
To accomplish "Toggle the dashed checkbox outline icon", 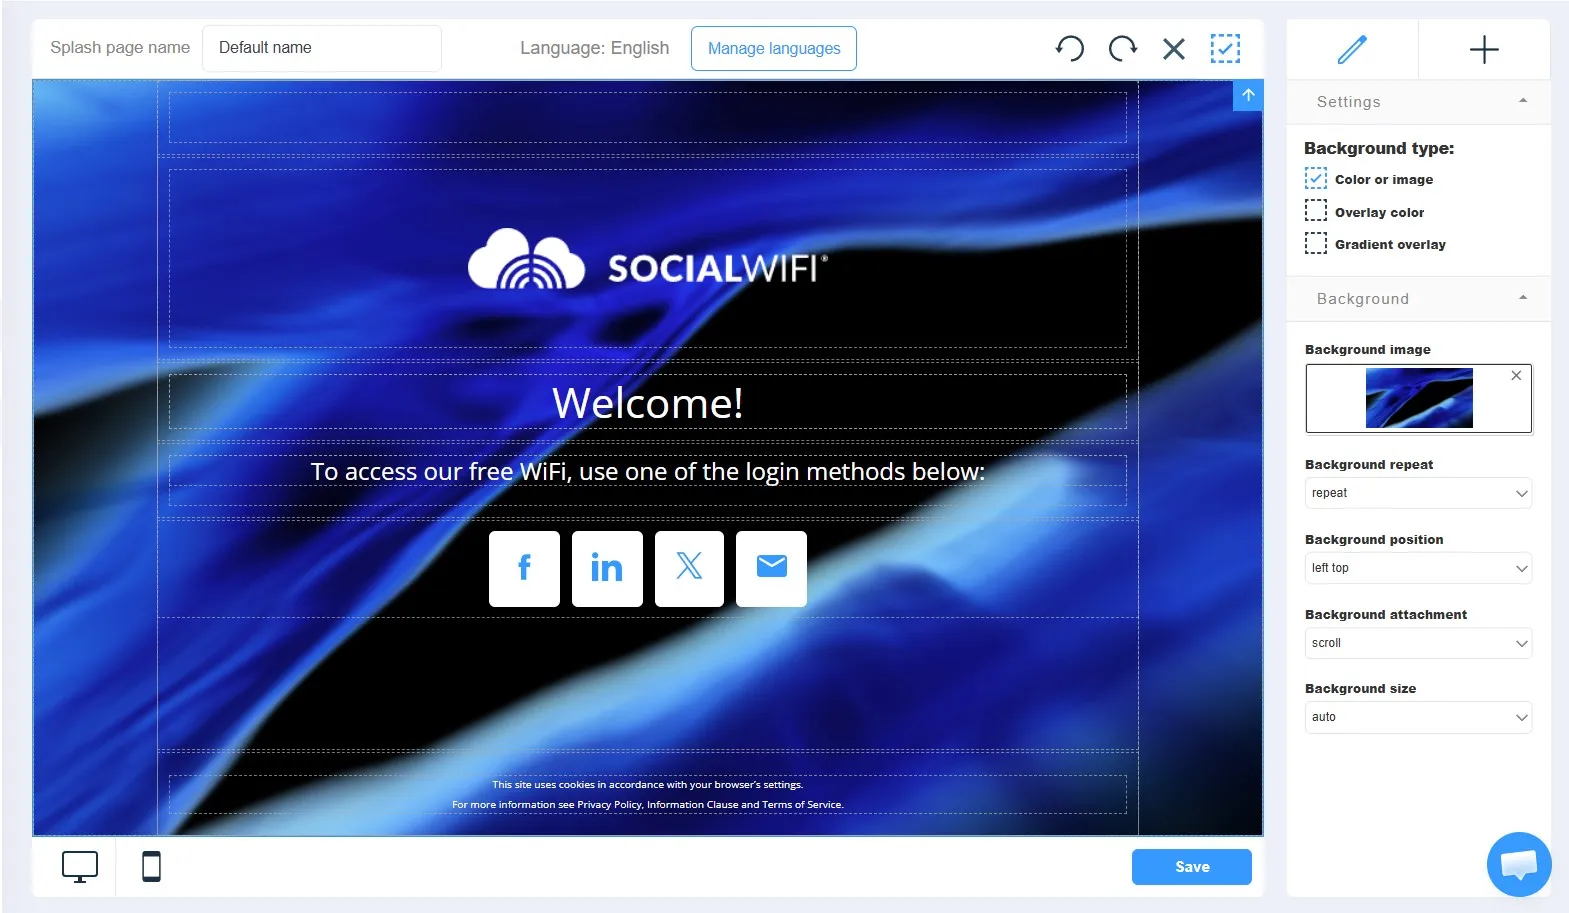I will (1225, 48).
